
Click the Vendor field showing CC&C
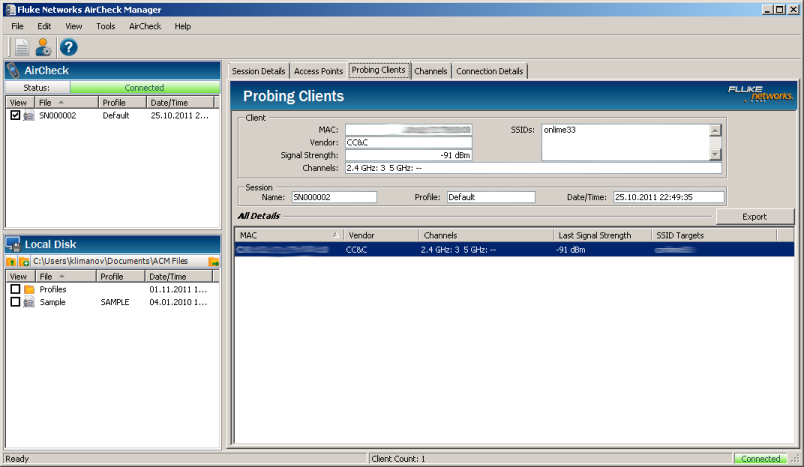click(409, 143)
